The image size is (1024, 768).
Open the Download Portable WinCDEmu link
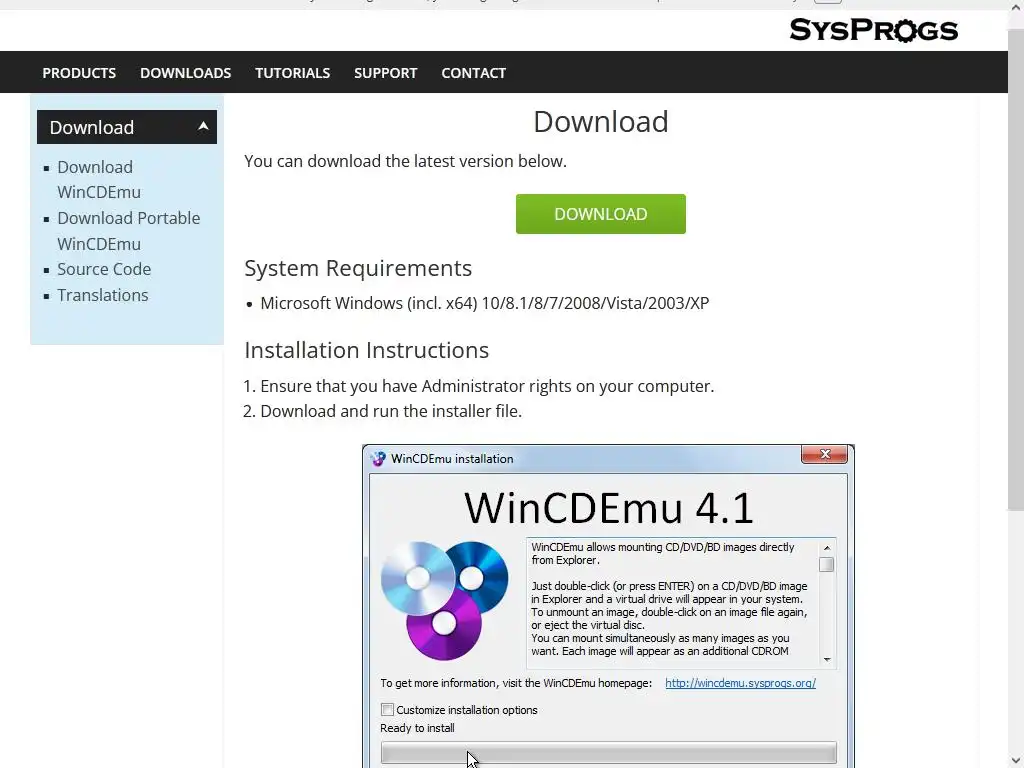pyautogui.click(x=129, y=231)
